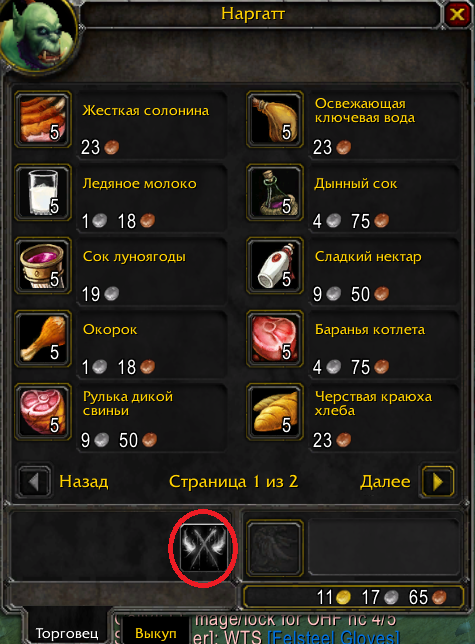Image resolution: width=475 pixels, height=644 pixels.
Task: Select the Дынный сок bottle icon
Action: tap(275, 192)
